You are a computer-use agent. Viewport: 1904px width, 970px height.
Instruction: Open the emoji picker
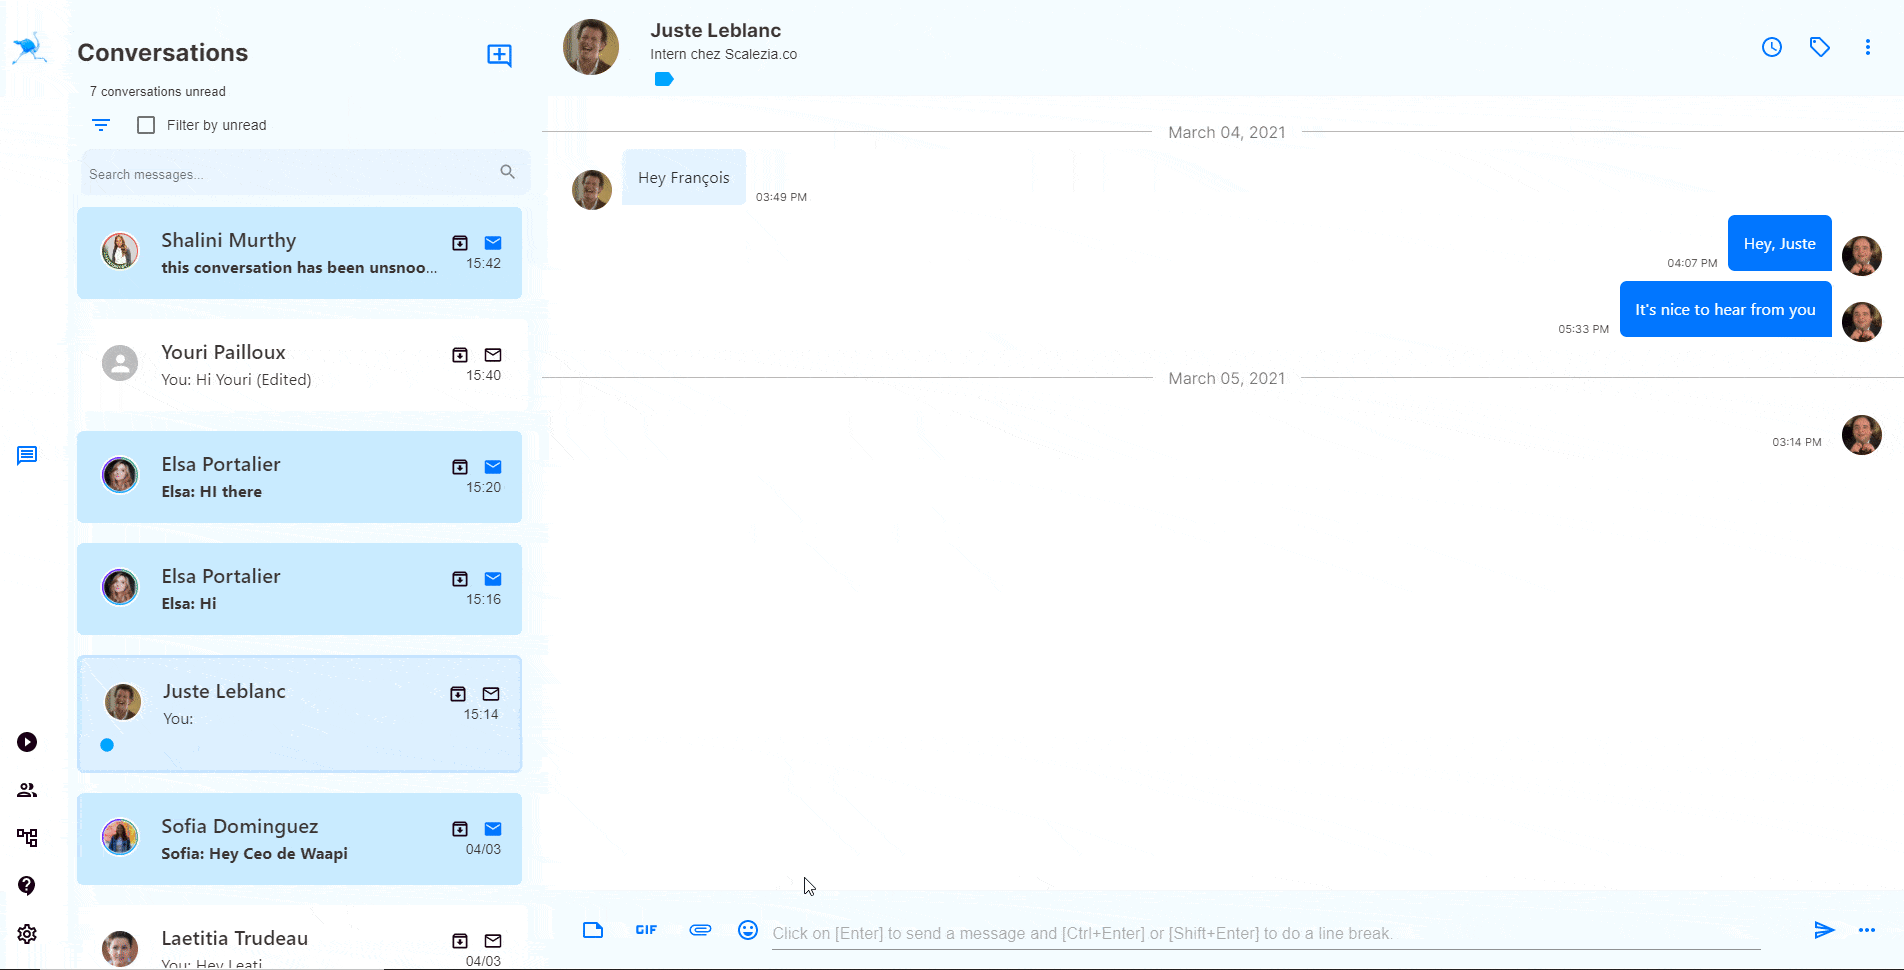point(748,930)
